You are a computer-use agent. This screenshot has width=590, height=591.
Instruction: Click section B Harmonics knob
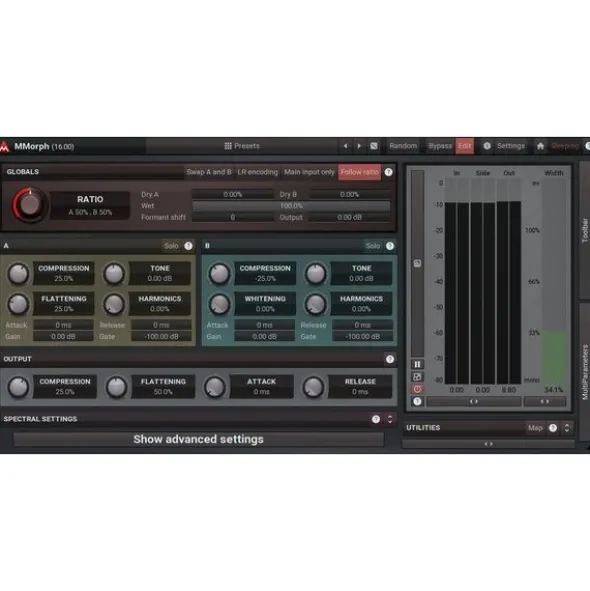(x=316, y=304)
